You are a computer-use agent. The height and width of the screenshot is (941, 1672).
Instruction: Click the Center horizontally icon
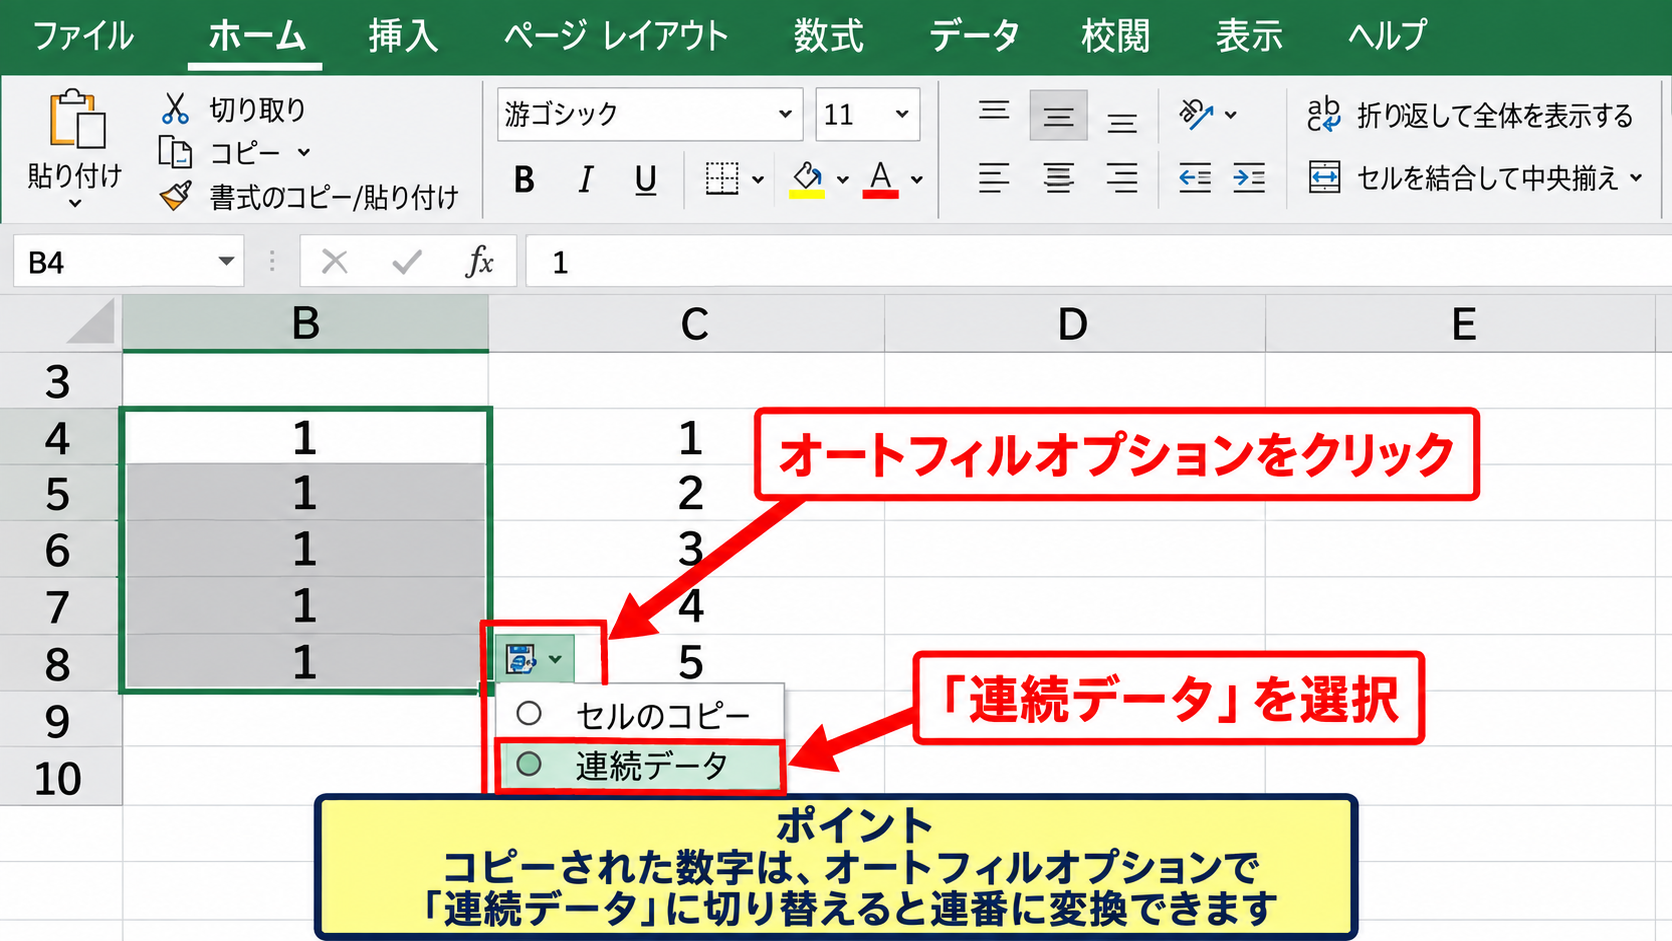click(1058, 178)
